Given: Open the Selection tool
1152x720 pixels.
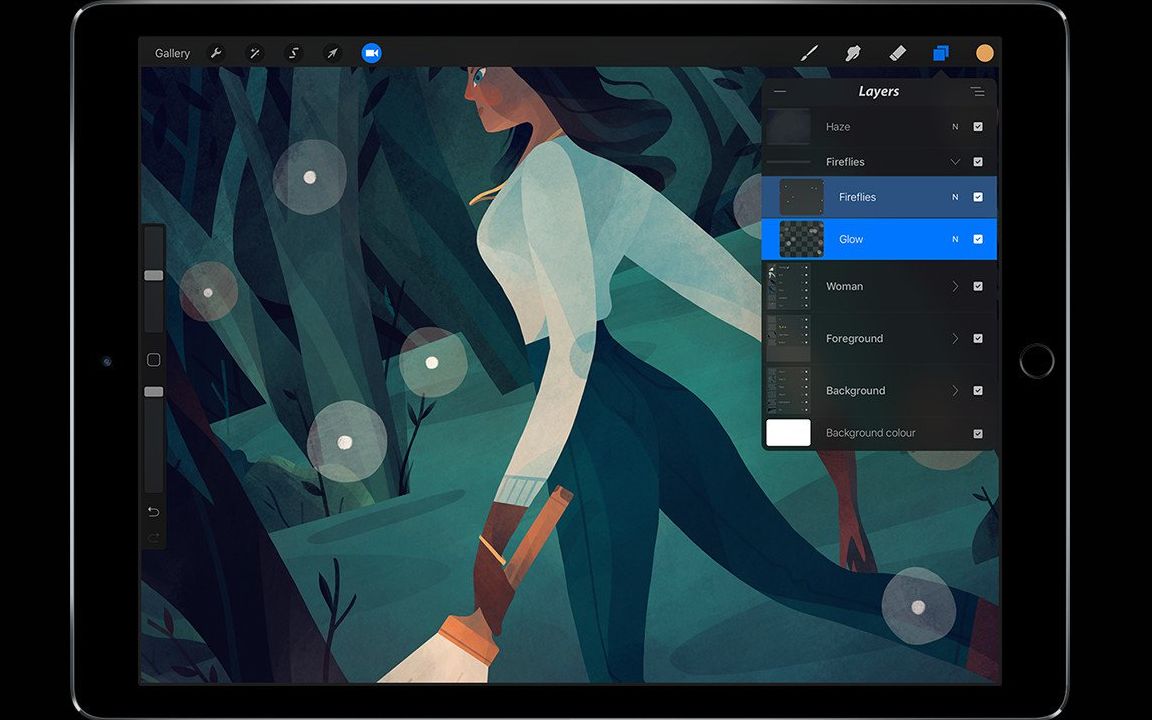Looking at the screenshot, I should (x=294, y=52).
